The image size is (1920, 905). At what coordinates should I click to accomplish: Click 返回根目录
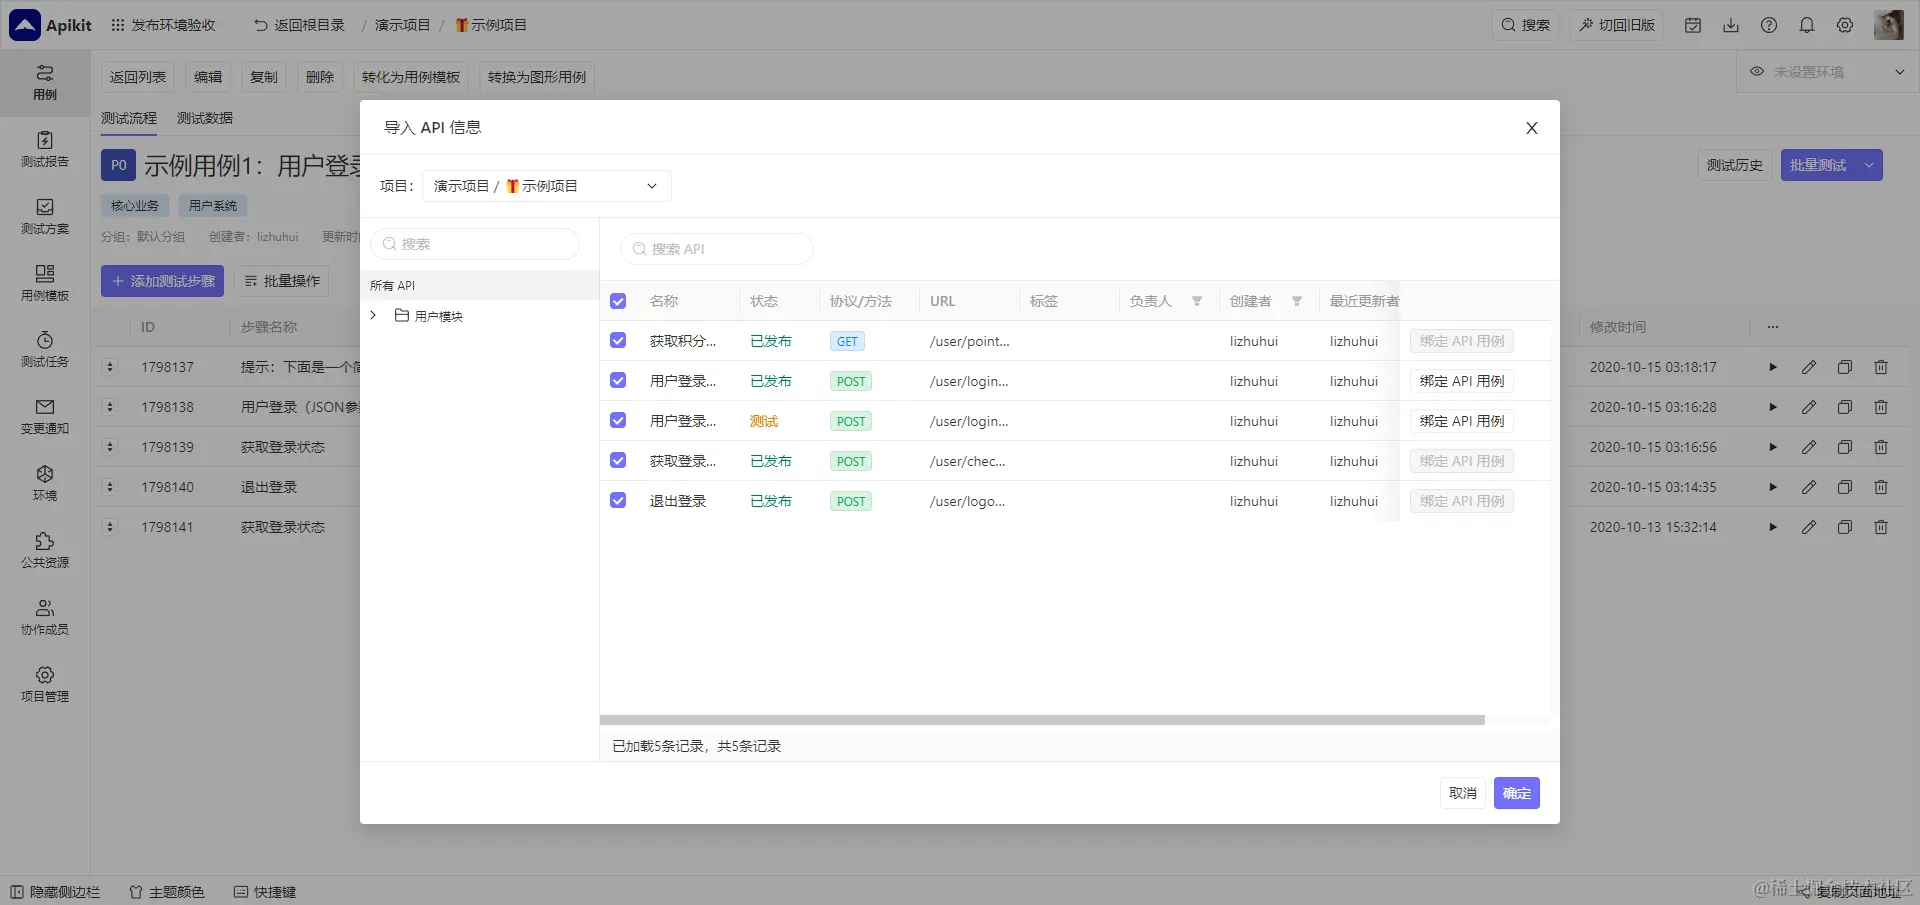pos(299,25)
